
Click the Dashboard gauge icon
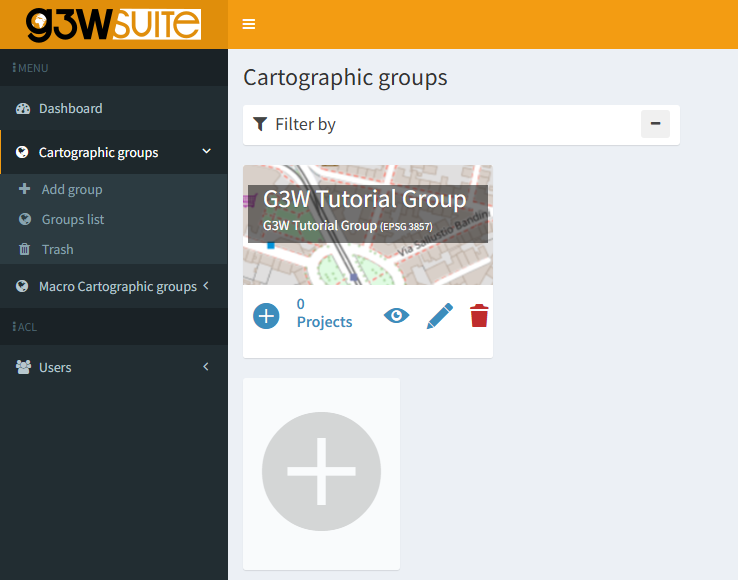[x=23, y=109]
